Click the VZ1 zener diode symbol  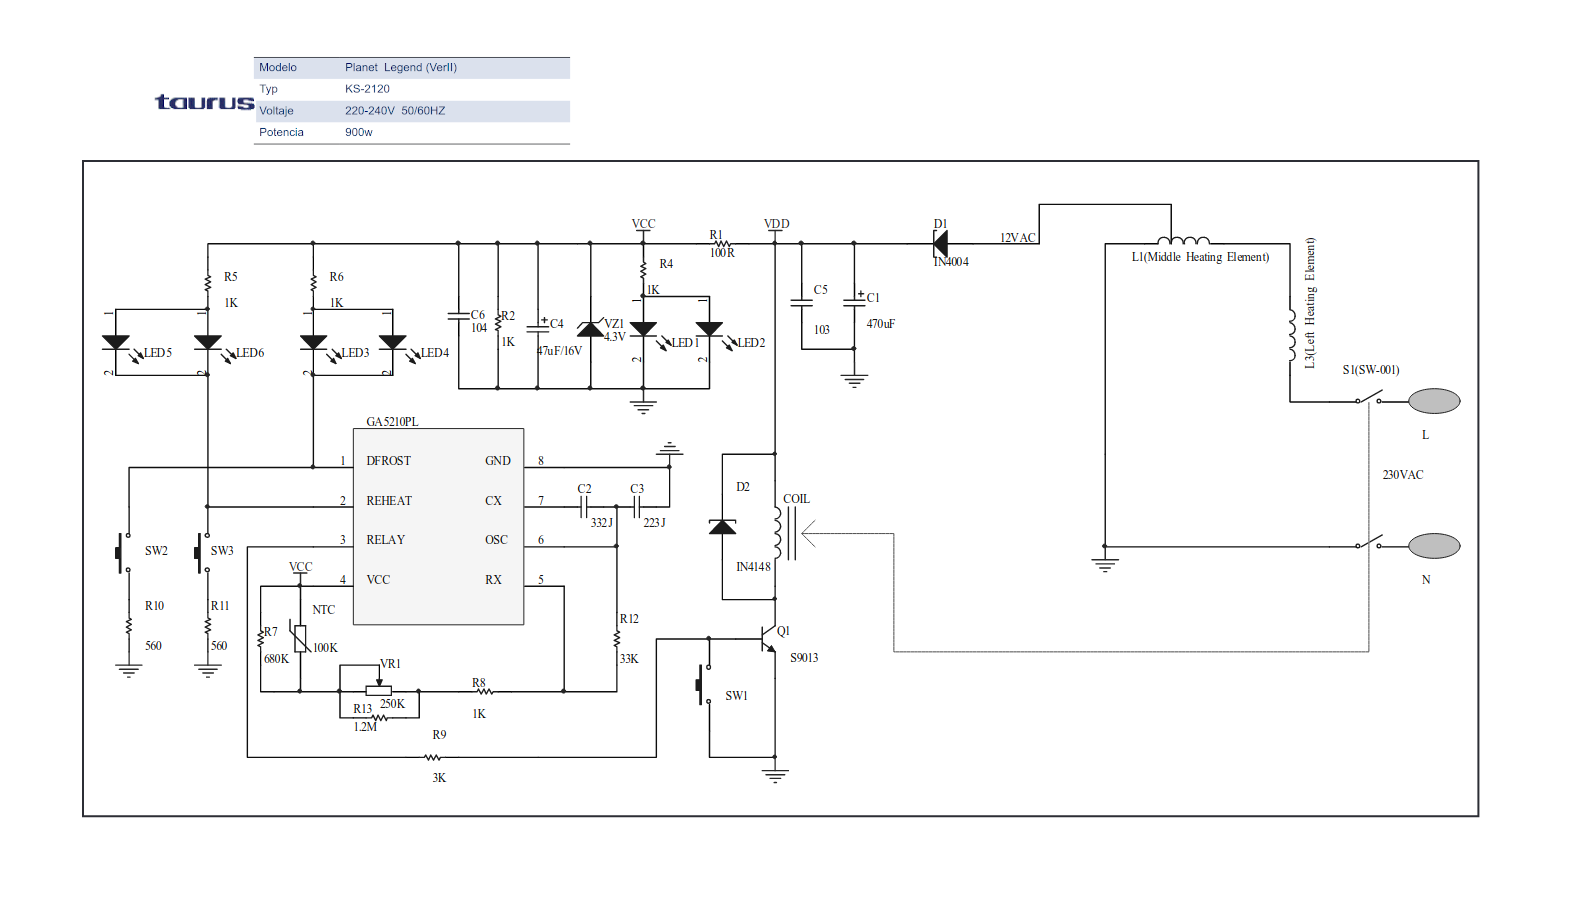[x=590, y=329]
